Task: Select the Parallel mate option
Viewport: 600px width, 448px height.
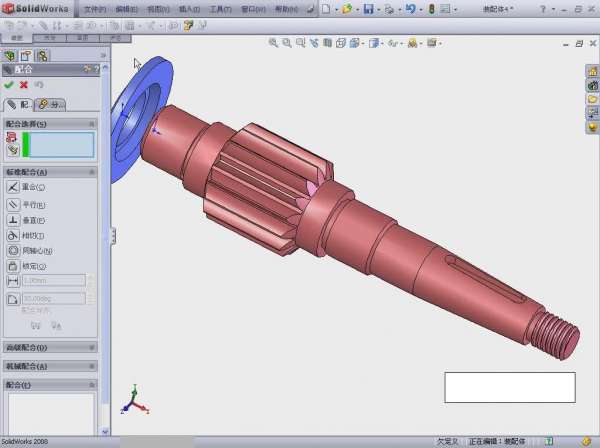Action: pyautogui.click(x=13, y=205)
